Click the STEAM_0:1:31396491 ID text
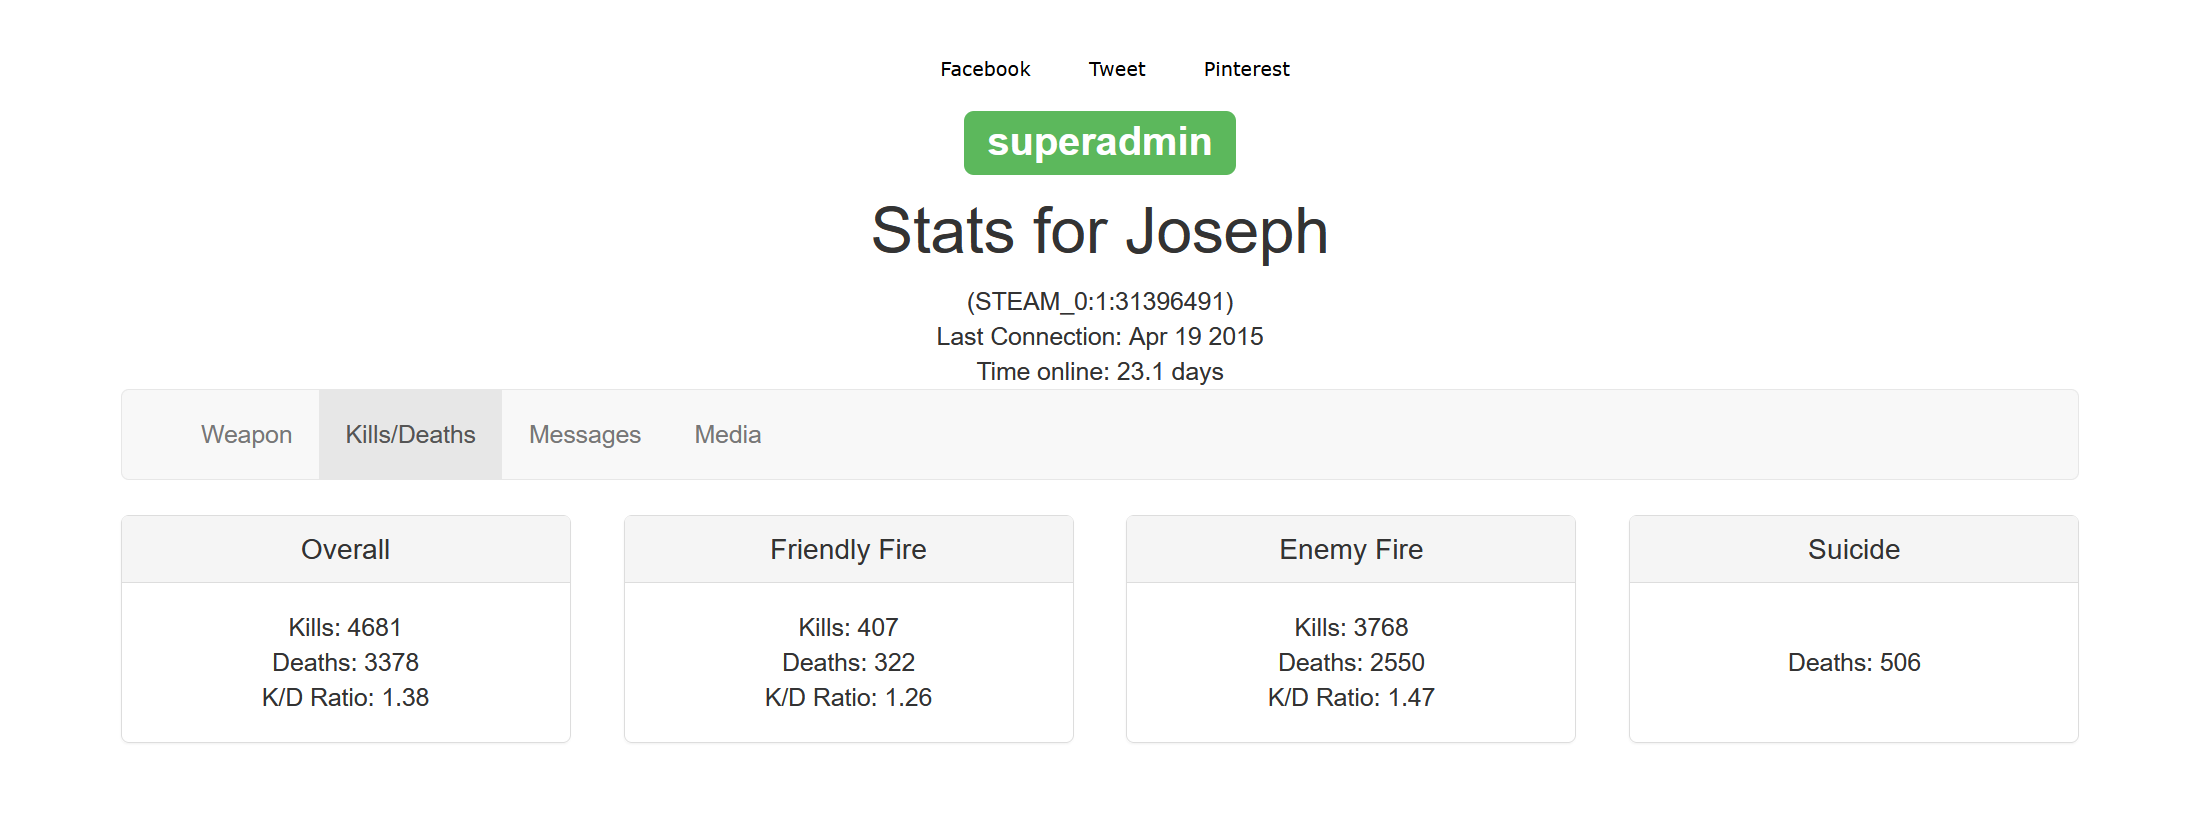This screenshot has width=2194, height=838. (1099, 302)
